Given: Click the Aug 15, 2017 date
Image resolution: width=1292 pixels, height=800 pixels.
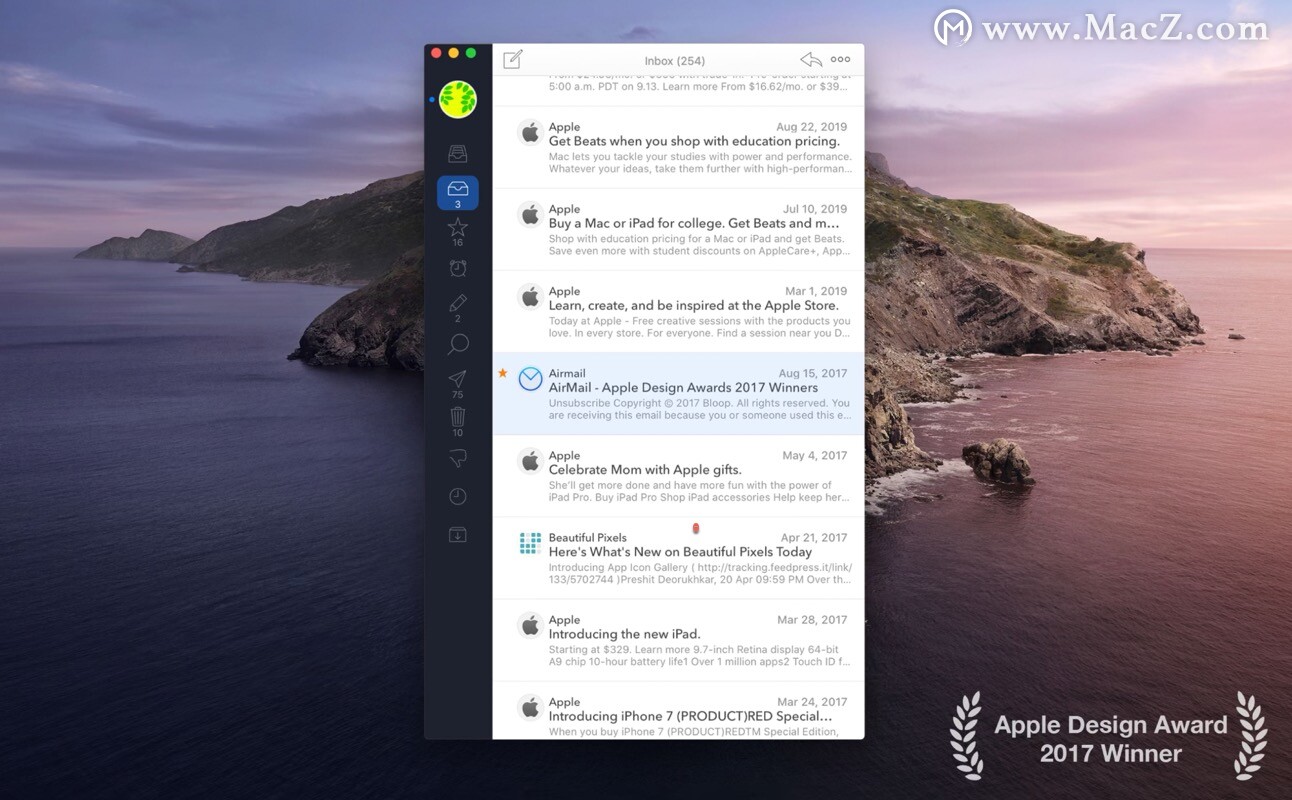Looking at the screenshot, I should (812, 373).
